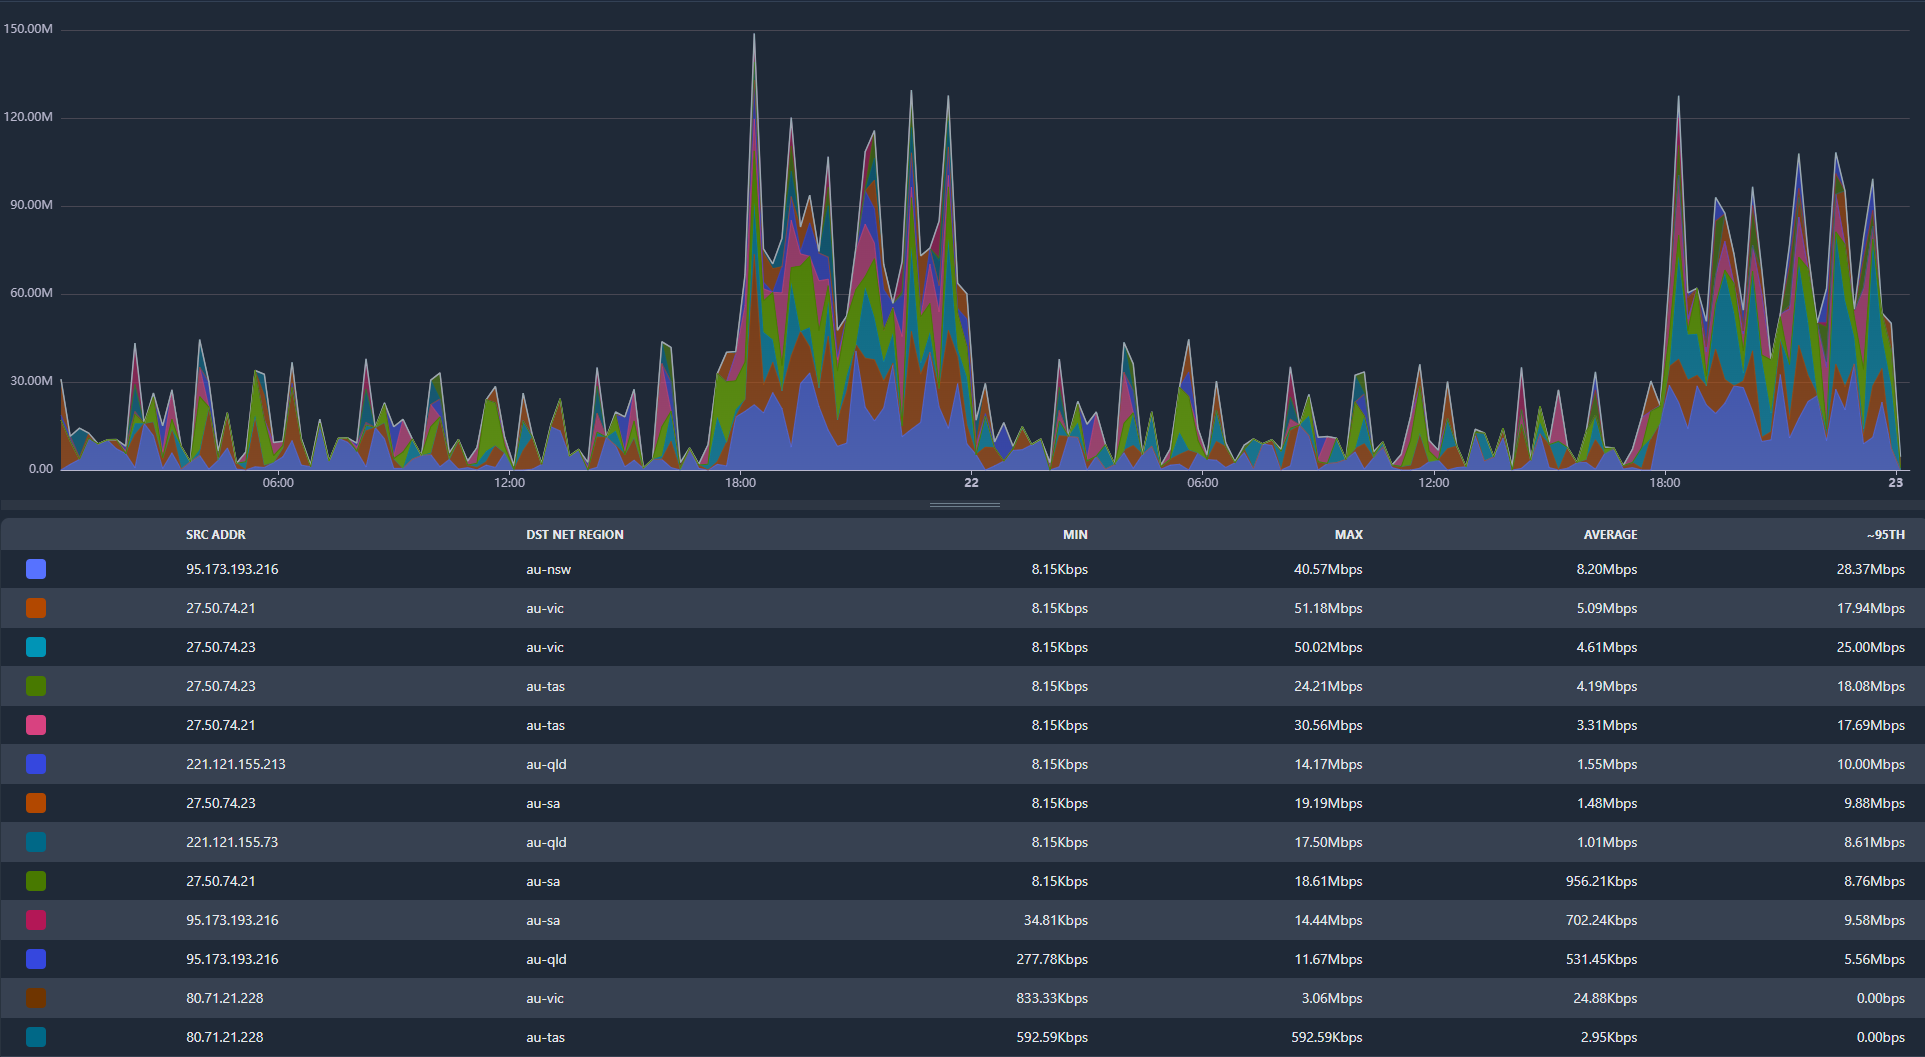Sort table by MIN column header

click(x=1074, y=535)
